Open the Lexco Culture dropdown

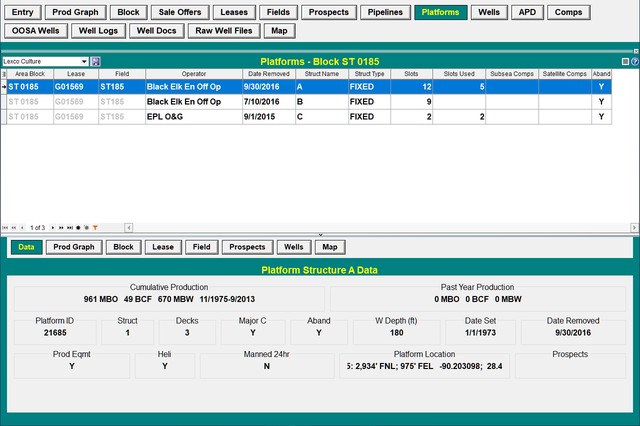(x=83, y=62)
